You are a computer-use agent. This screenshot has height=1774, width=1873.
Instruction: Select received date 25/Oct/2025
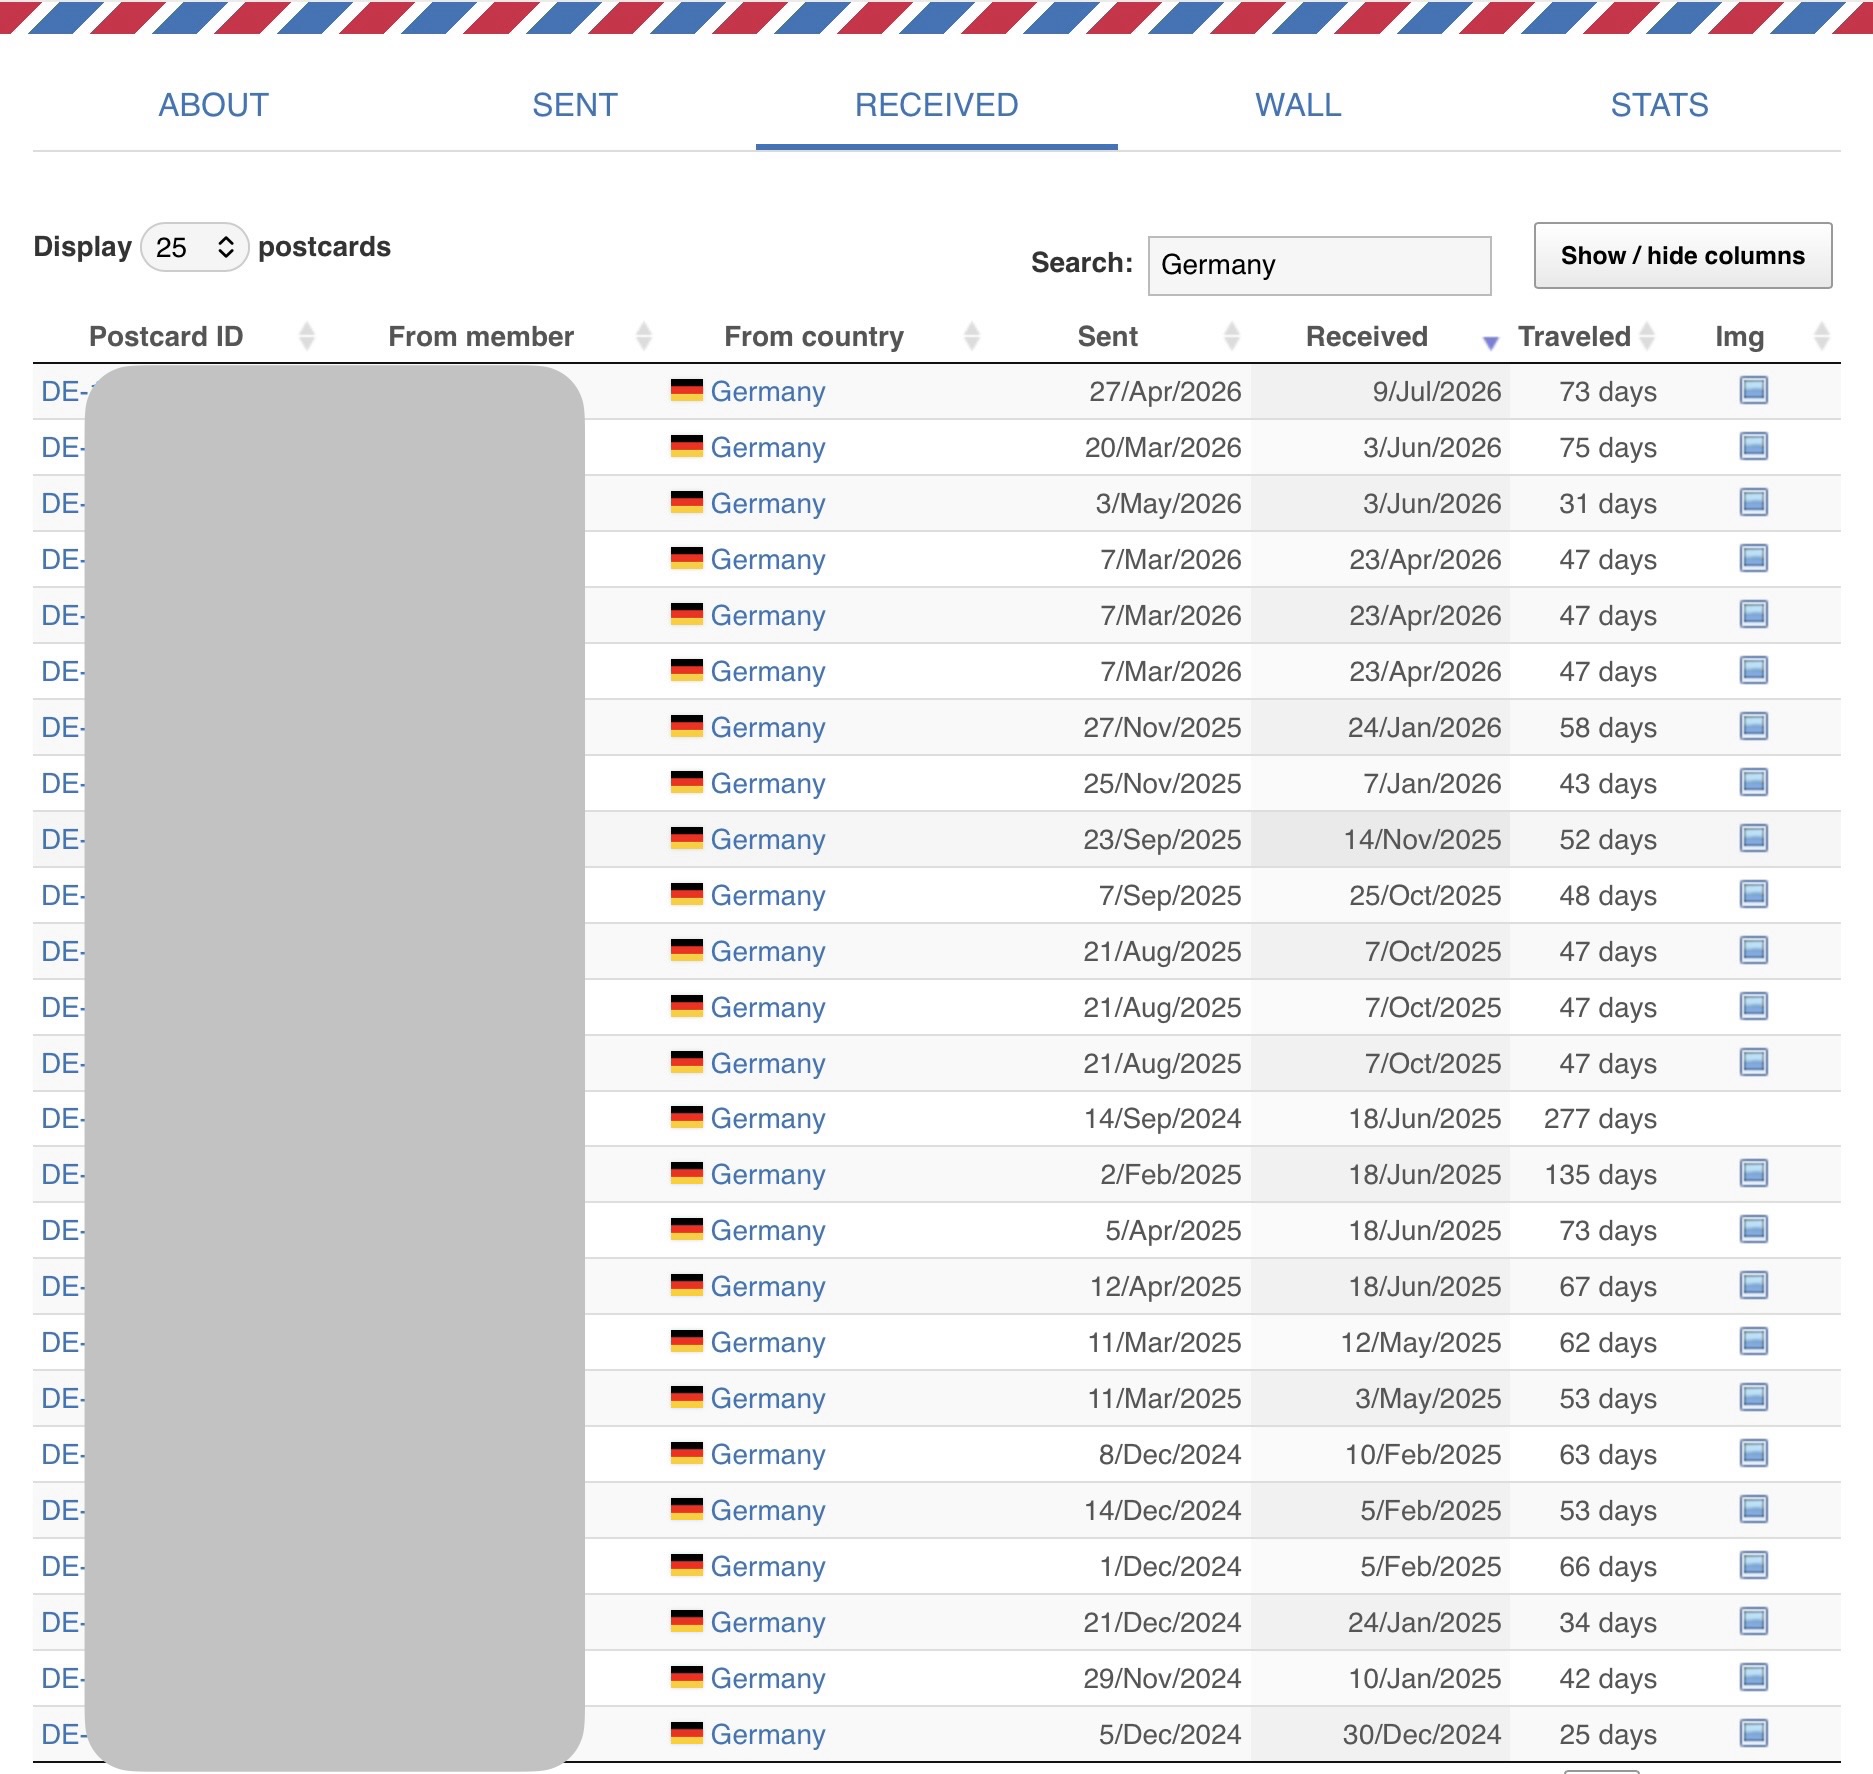click(x=1425, y=895)
